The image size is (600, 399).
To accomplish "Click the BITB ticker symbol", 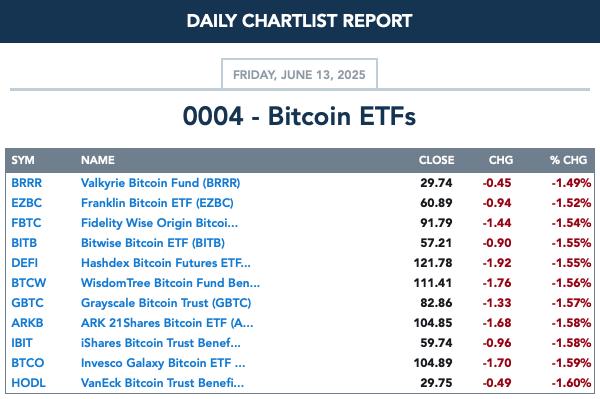I will pyautogui.click(x=24, y=243).
